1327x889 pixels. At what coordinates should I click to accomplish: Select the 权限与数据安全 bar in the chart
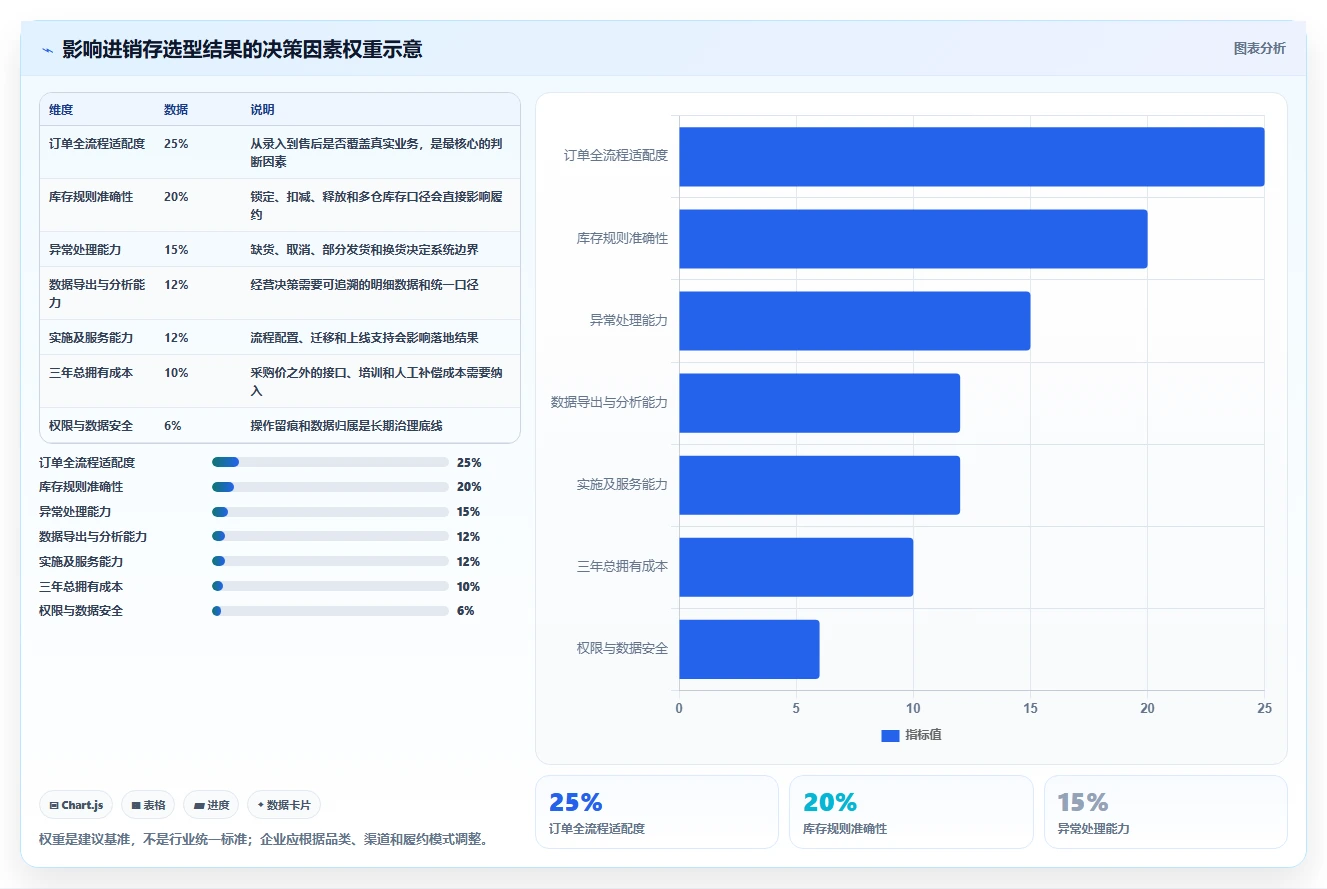(x=750, y=649)
